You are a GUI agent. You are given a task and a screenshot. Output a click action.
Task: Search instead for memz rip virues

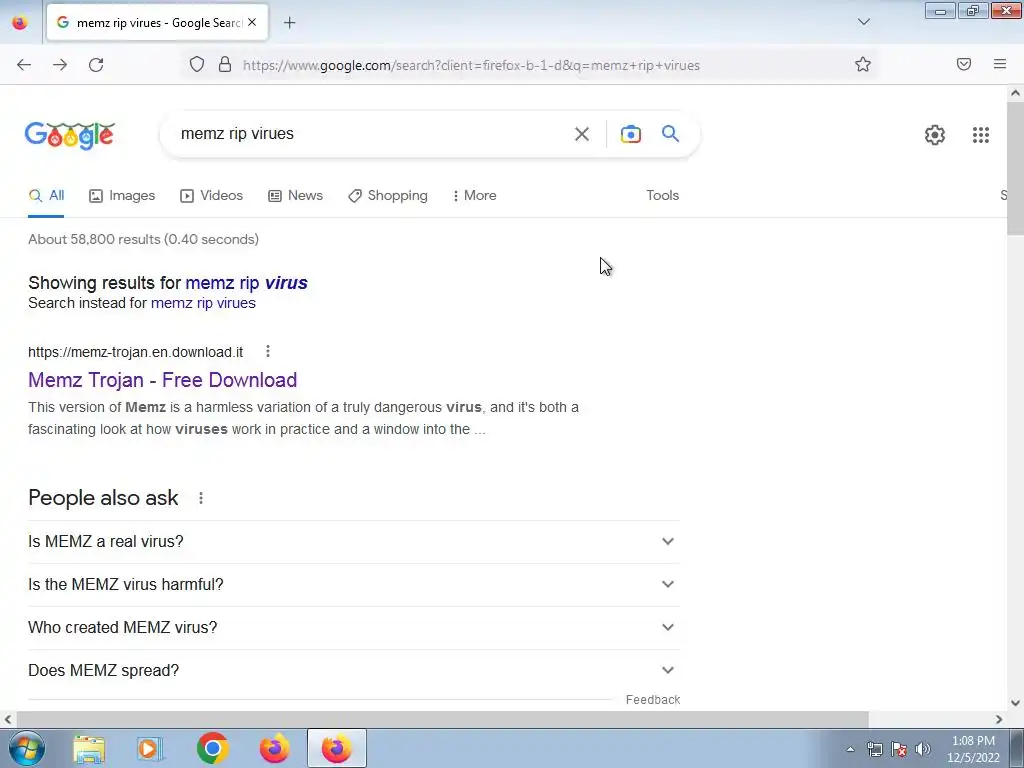click(203, 303)
